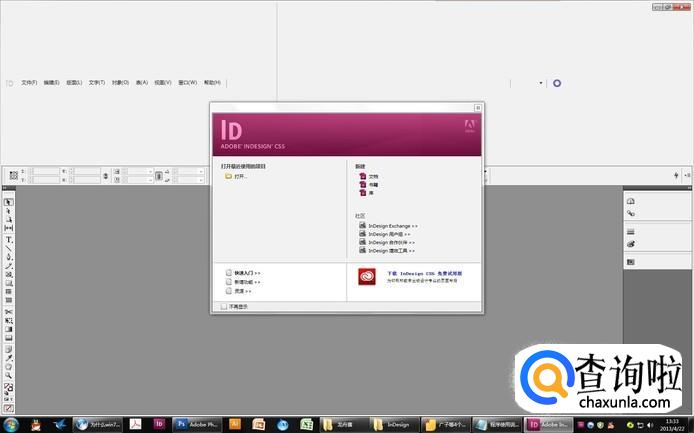This screenshot has height=433, width=694.
Task: Click the Y position input field
Action: coord(45,180)
